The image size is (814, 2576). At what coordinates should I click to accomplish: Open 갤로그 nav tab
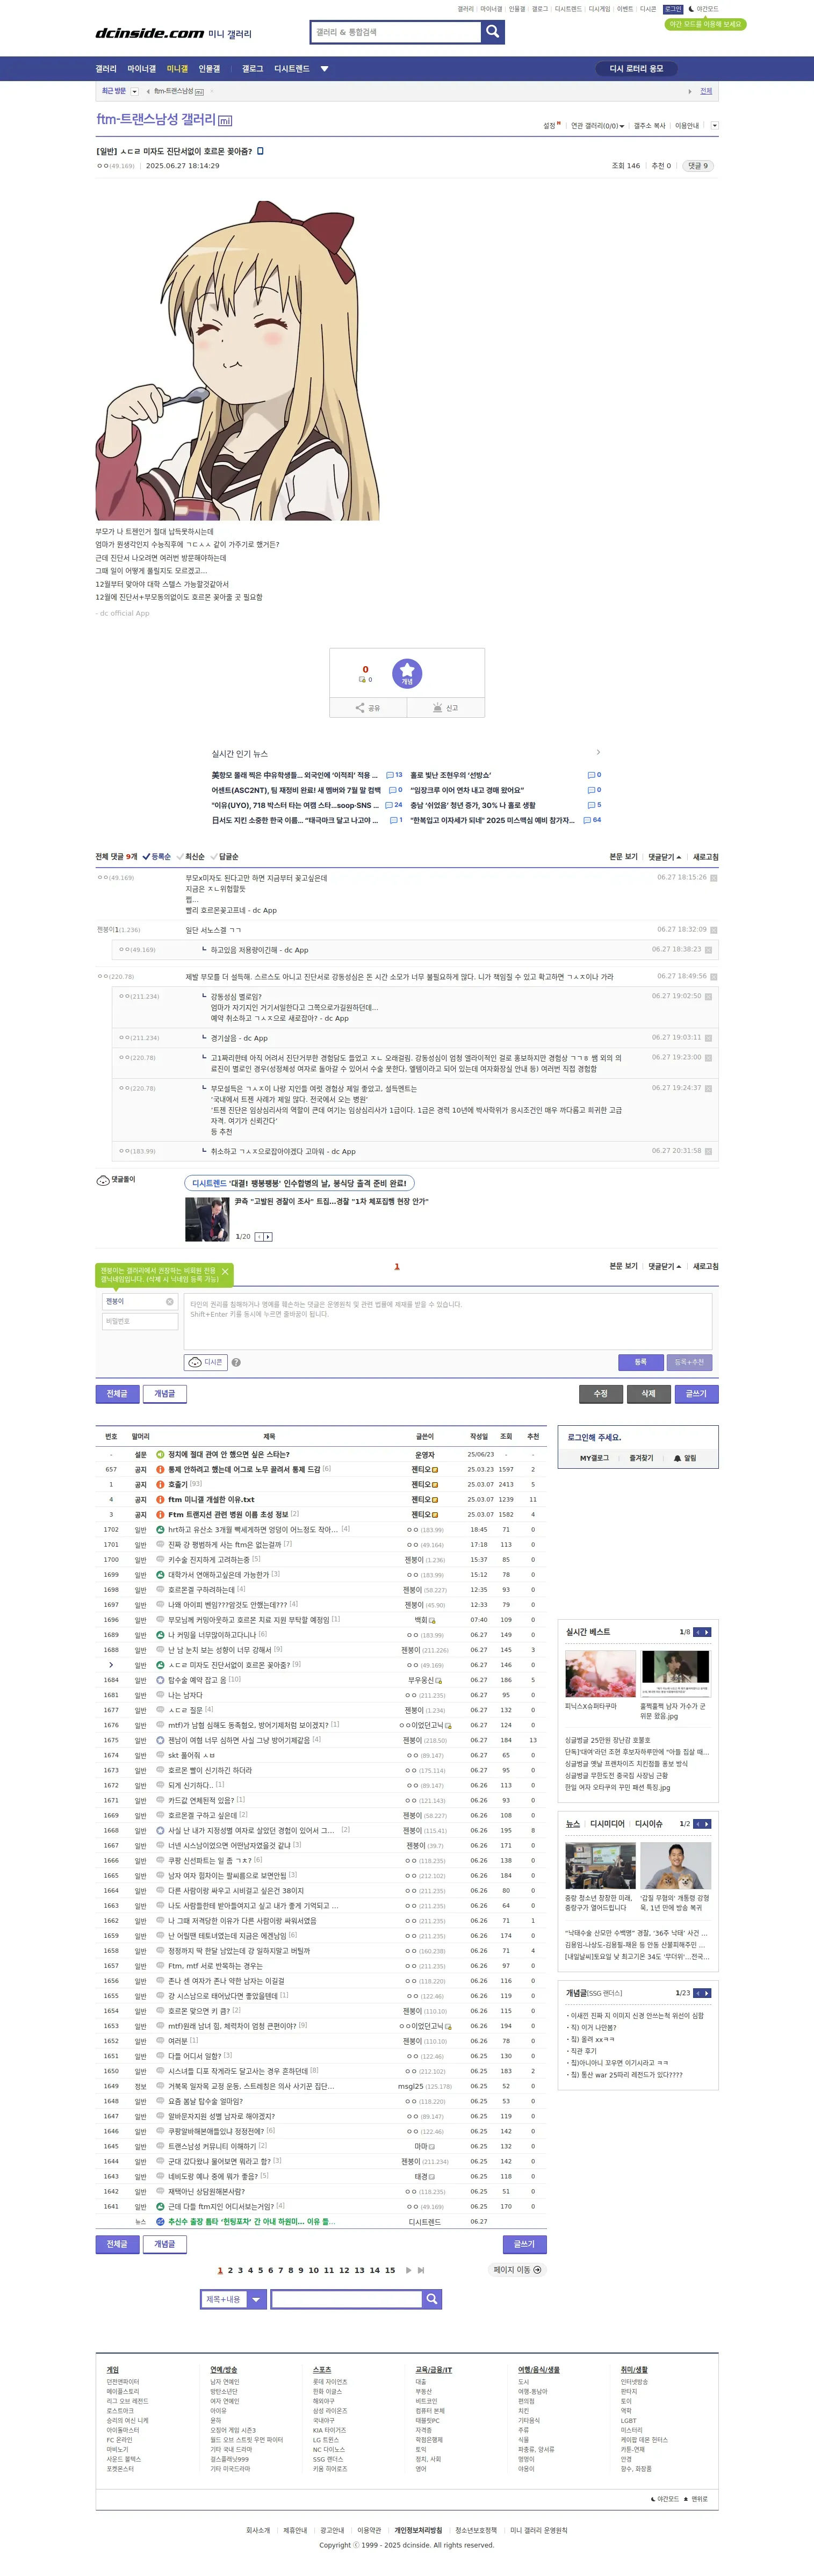(253, 69)
